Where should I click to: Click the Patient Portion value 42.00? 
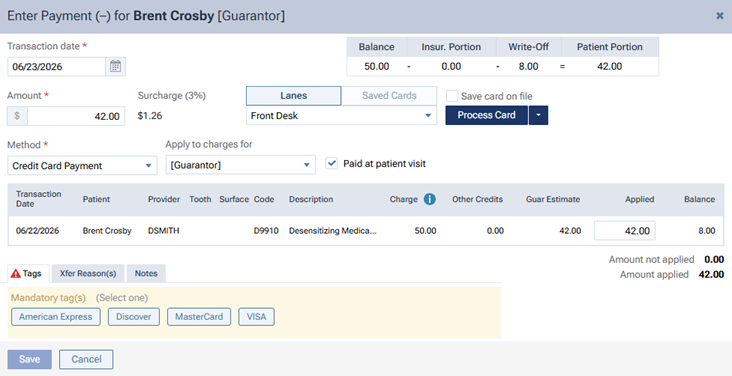pyautogui.click(x=609, y=66)
